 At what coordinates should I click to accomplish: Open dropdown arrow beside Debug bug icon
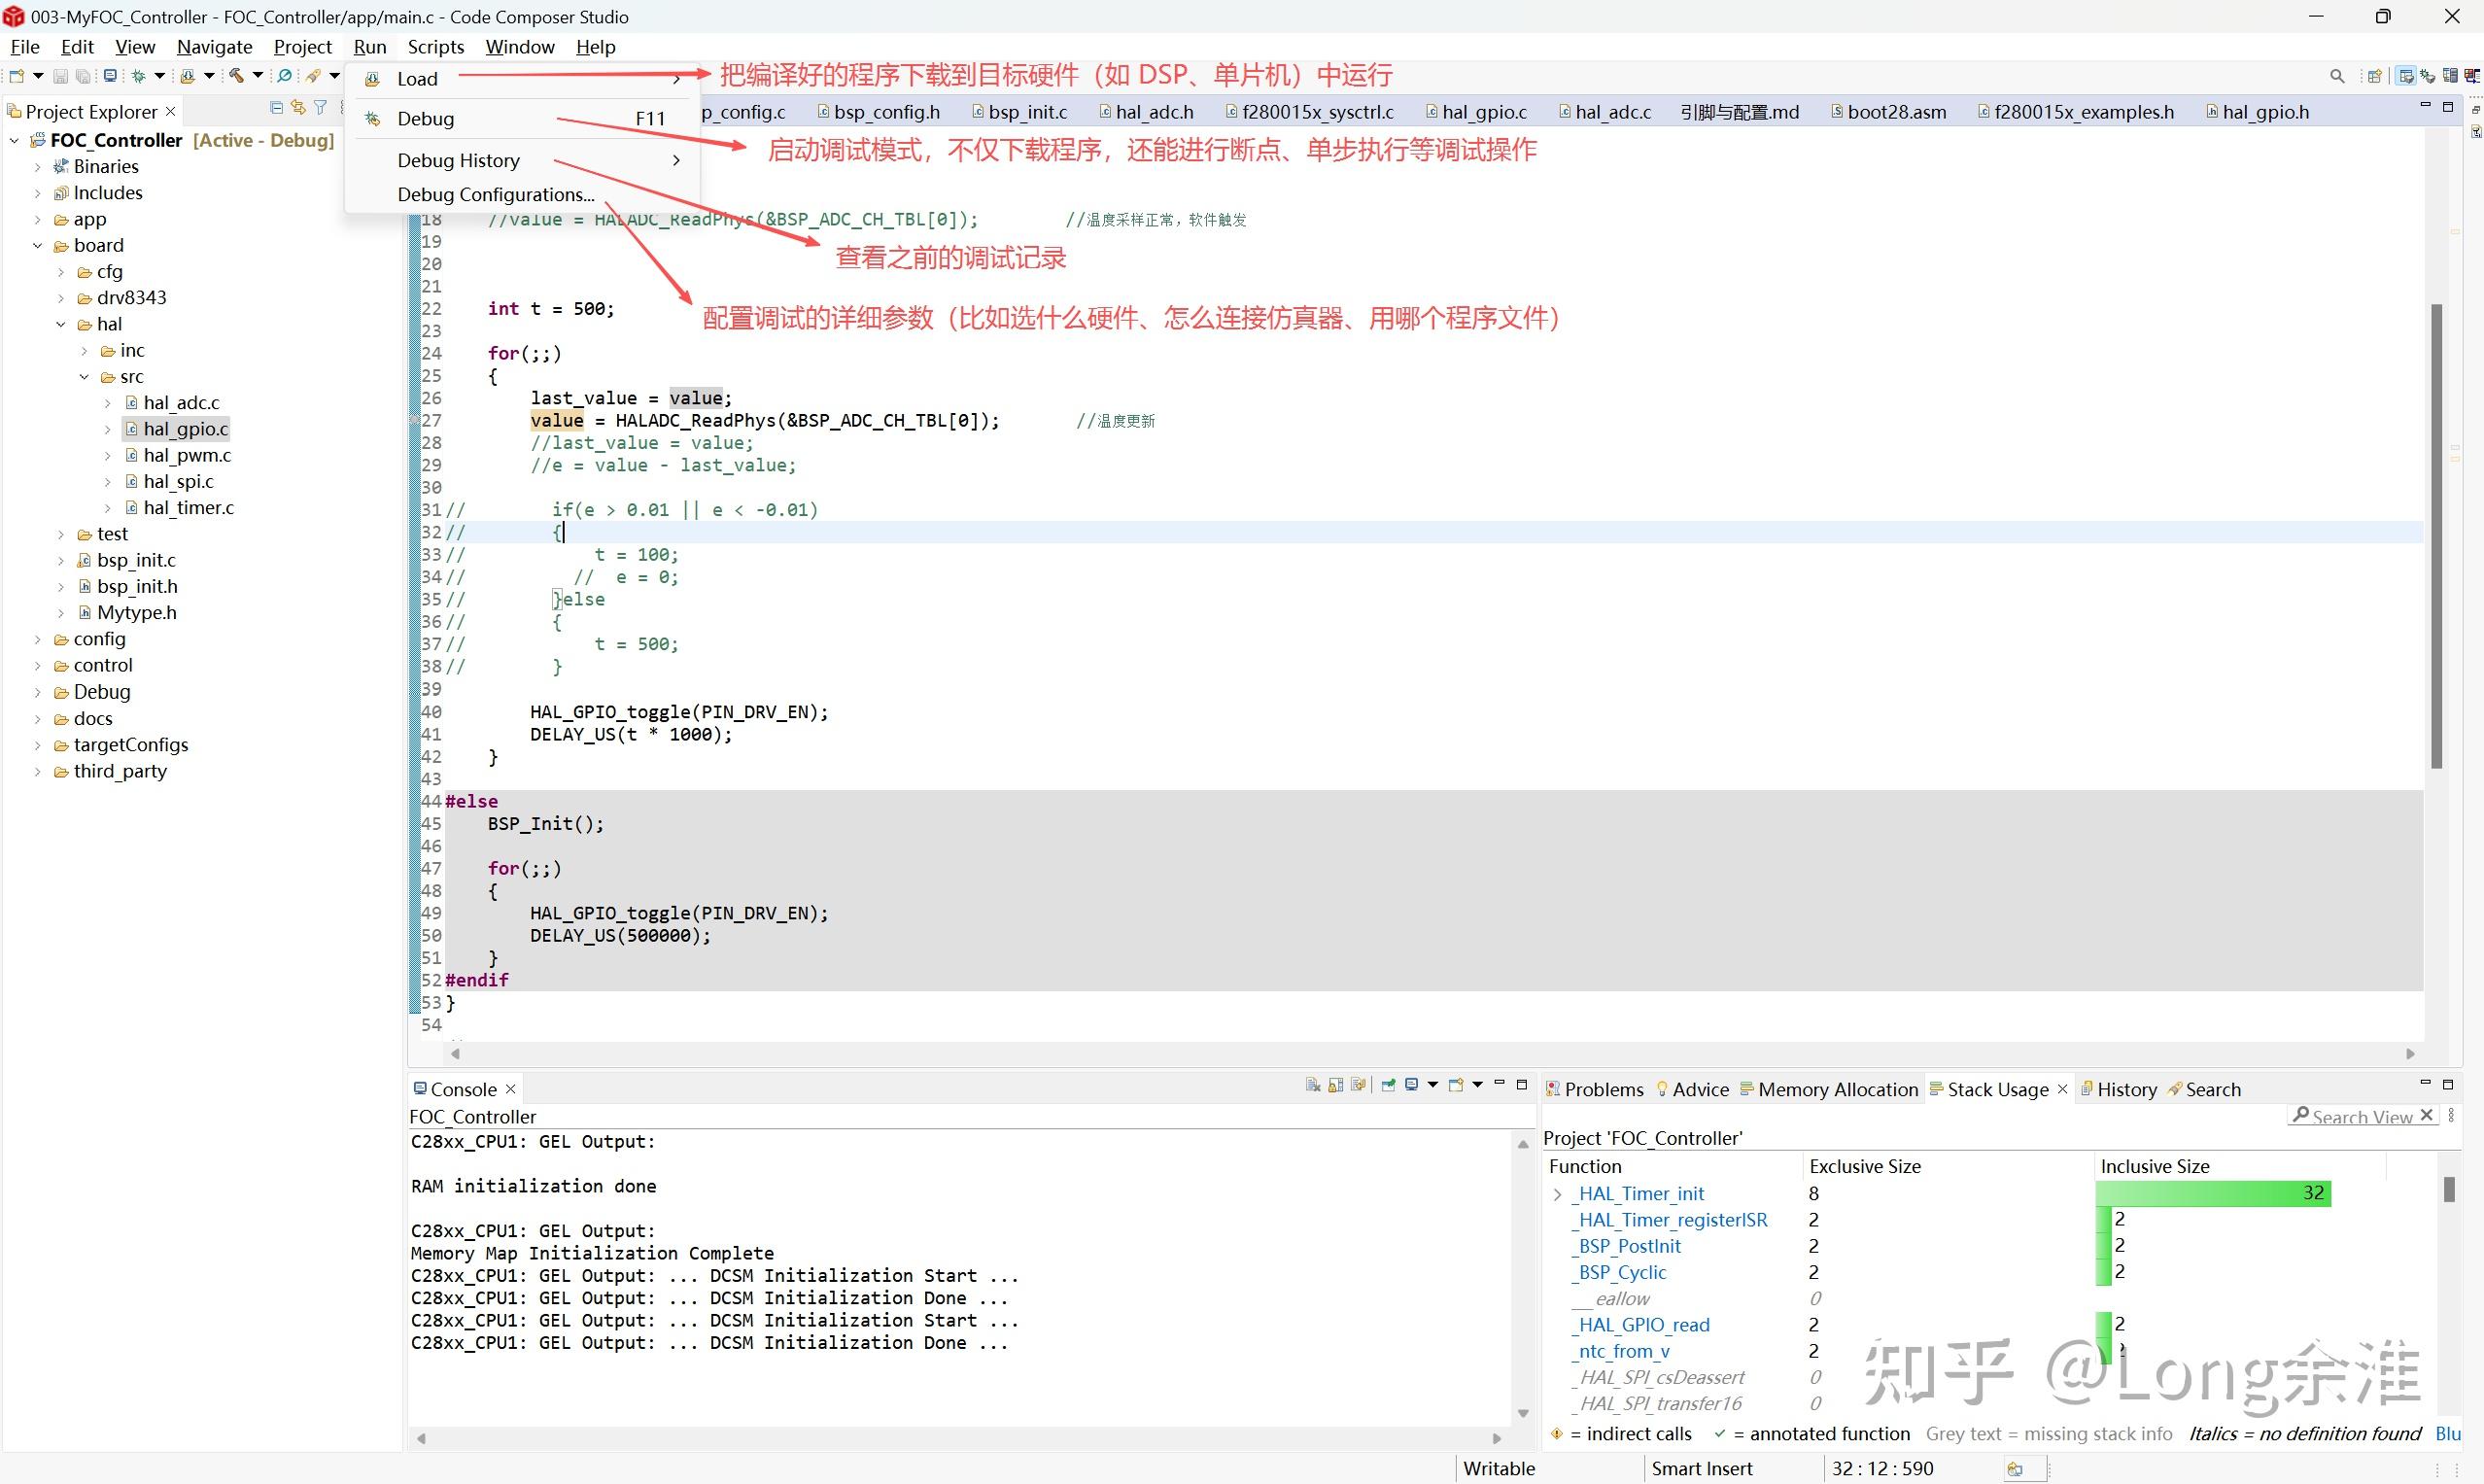pyautogui.click(x=159, y=76)
